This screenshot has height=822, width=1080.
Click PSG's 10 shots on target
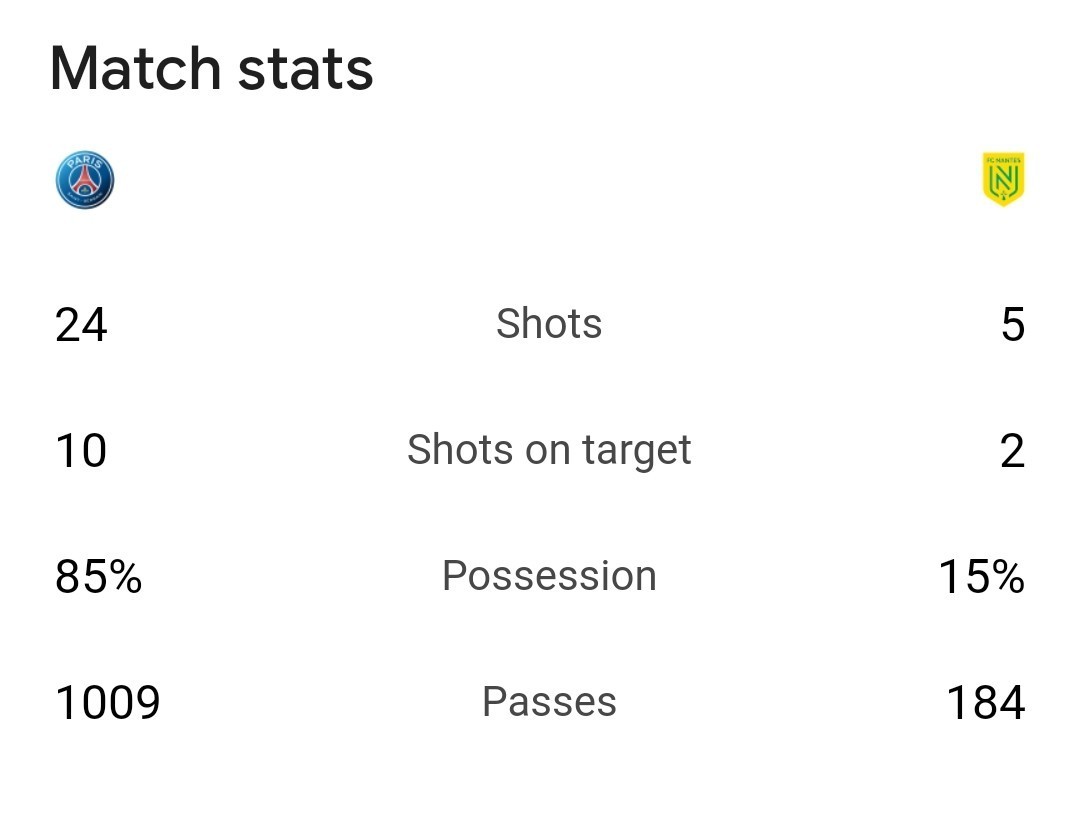click(81, 451)
